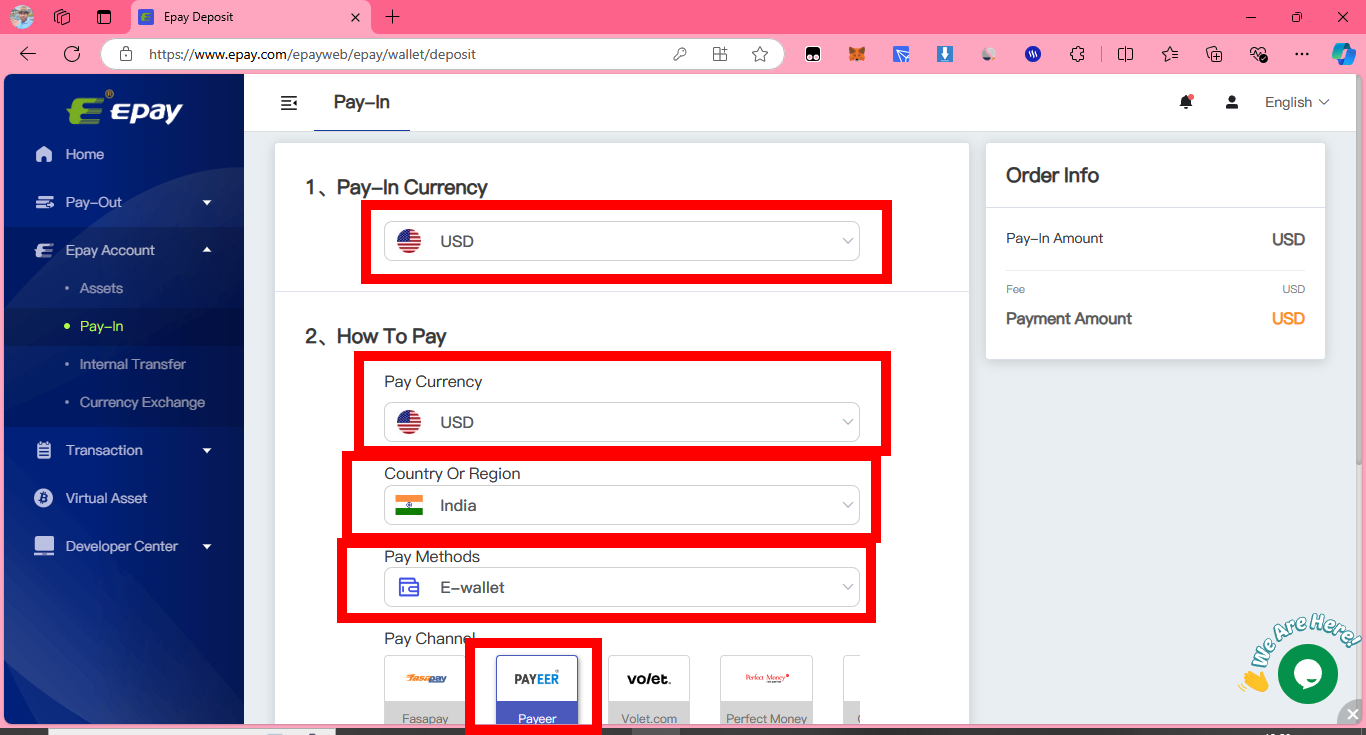Select Pay-In in the sidebar

[x=102, y=326]
